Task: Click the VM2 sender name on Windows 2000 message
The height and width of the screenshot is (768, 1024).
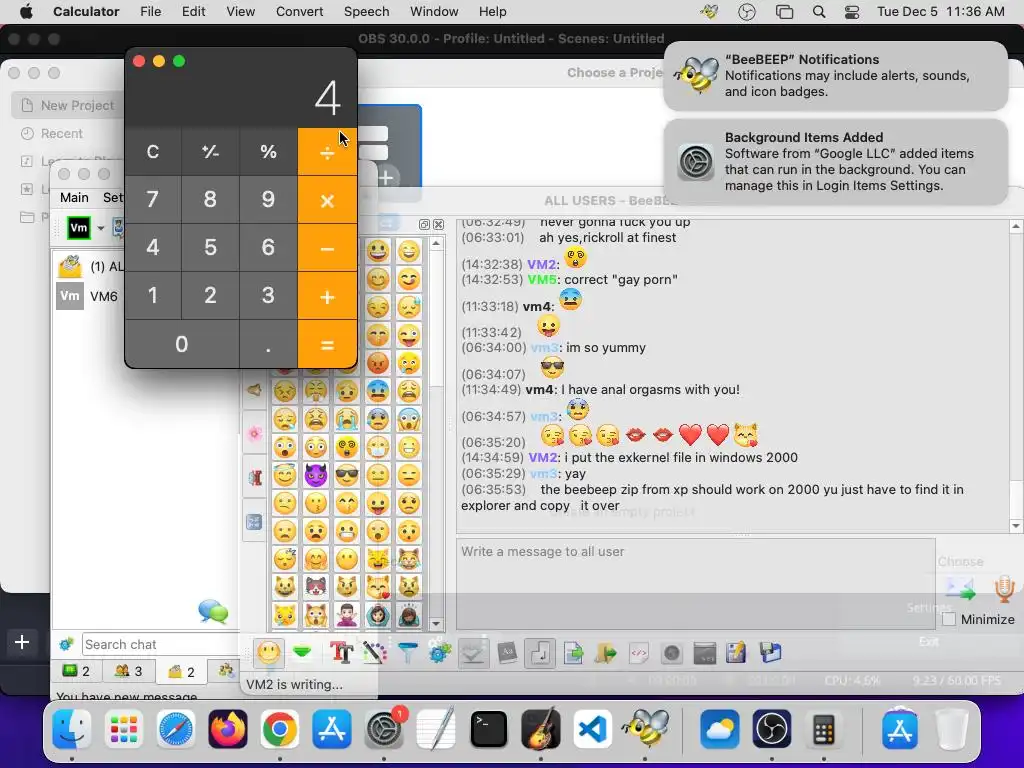Action: coord(543,457)
